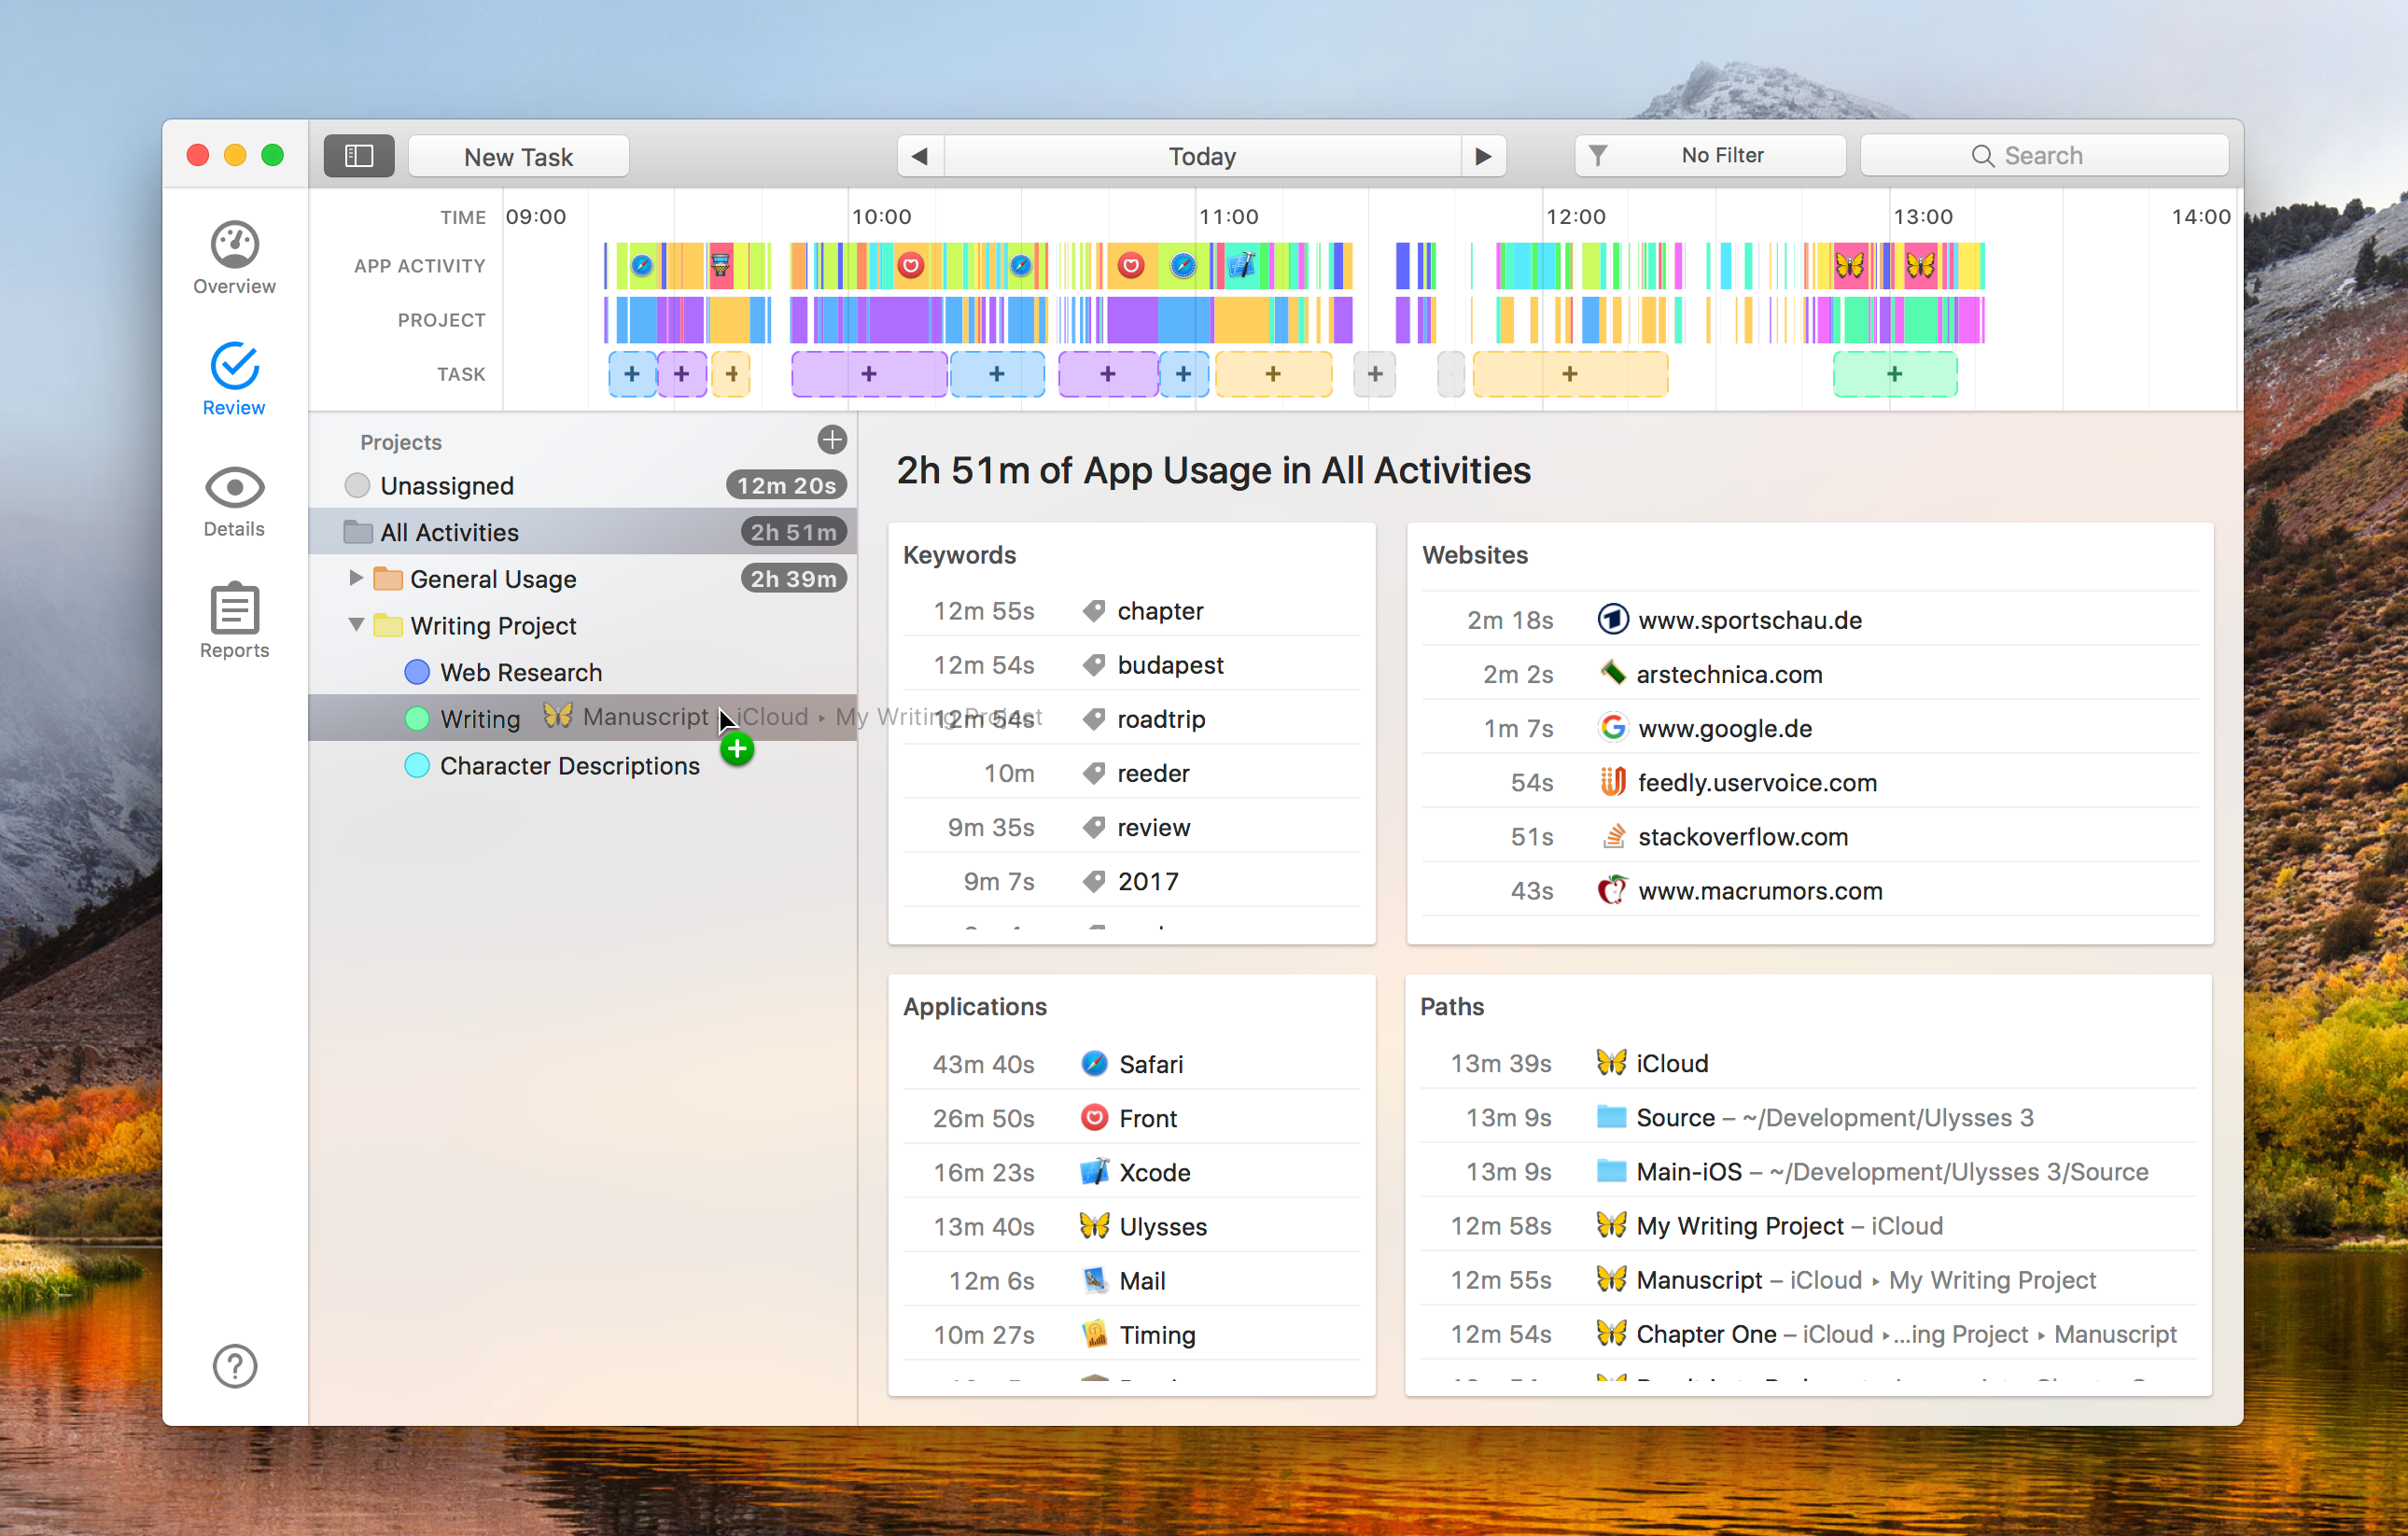
Task: Open the Details eye icon section
Action: pyautogui.click(x=234, y=501)
